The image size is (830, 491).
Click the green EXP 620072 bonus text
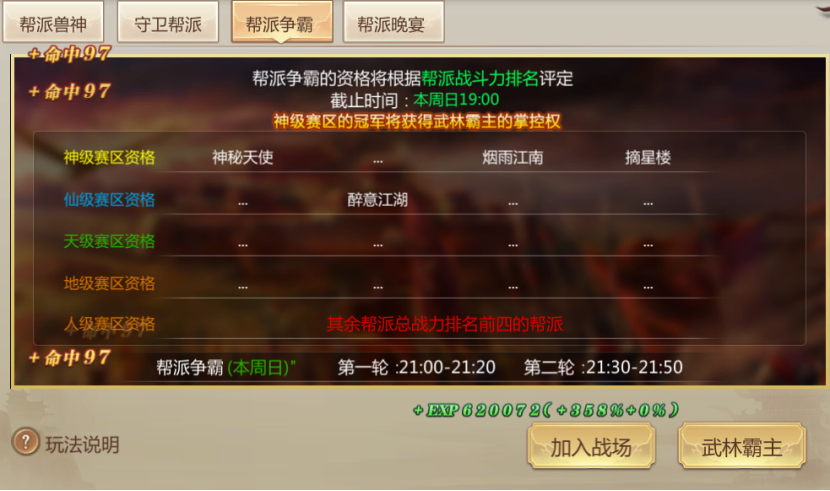(x=546, y=410)
